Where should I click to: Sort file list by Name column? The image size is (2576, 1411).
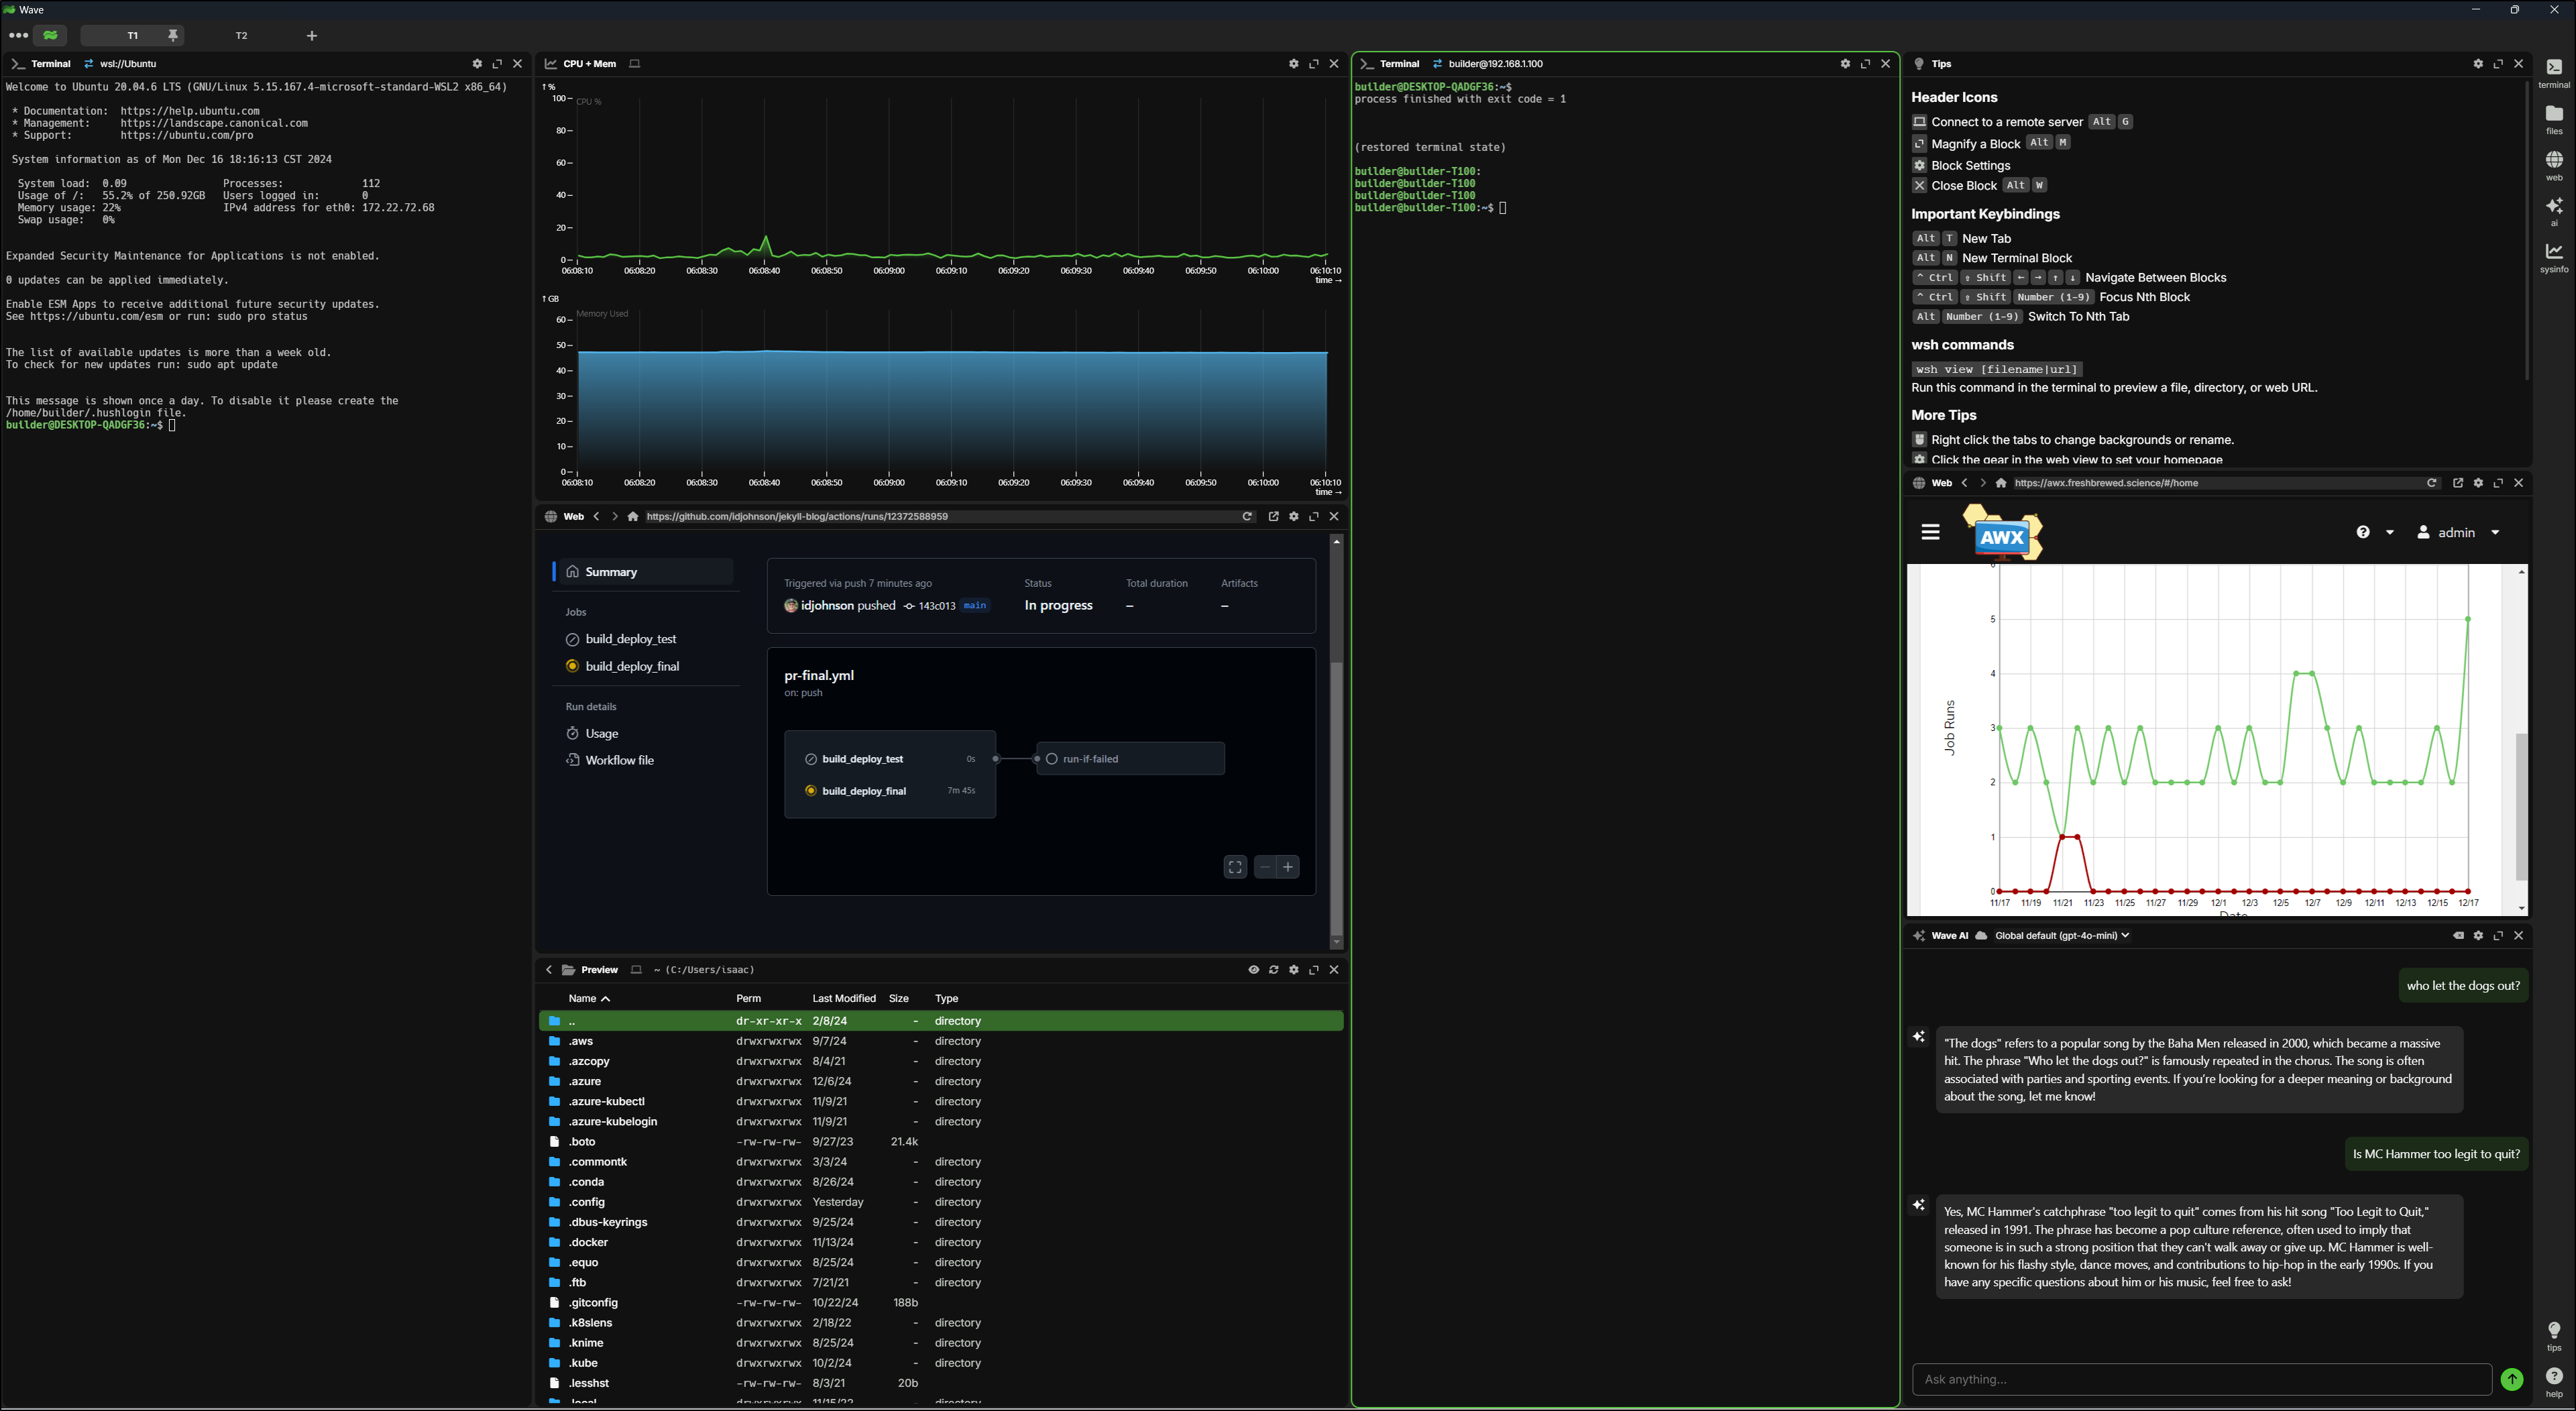click(589, 999)
